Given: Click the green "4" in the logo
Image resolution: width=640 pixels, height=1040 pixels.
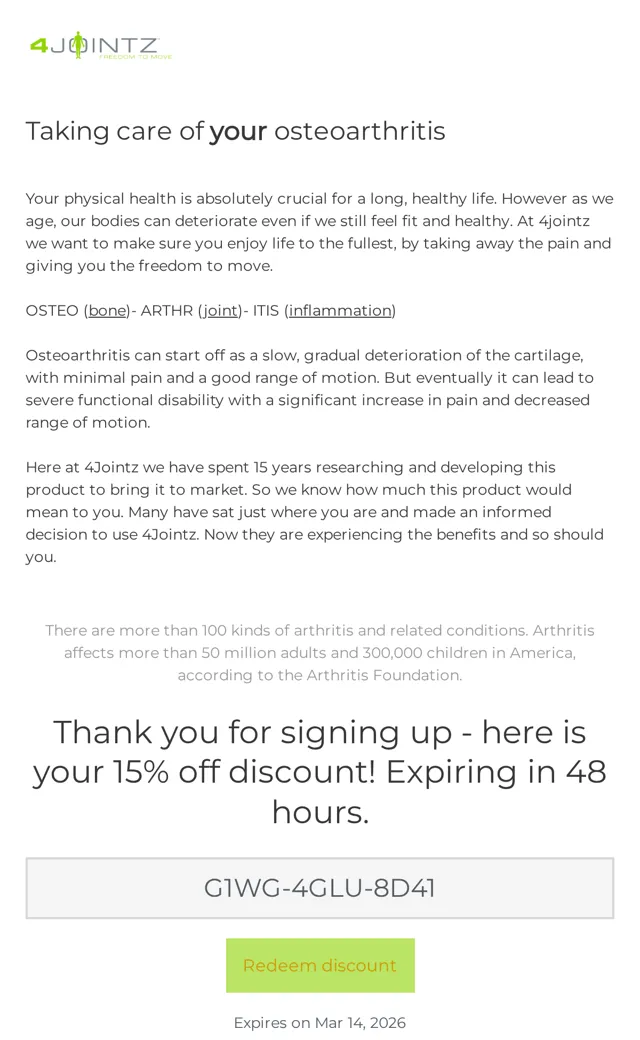Looking at the screenshot, I should (x=39, y=45).
